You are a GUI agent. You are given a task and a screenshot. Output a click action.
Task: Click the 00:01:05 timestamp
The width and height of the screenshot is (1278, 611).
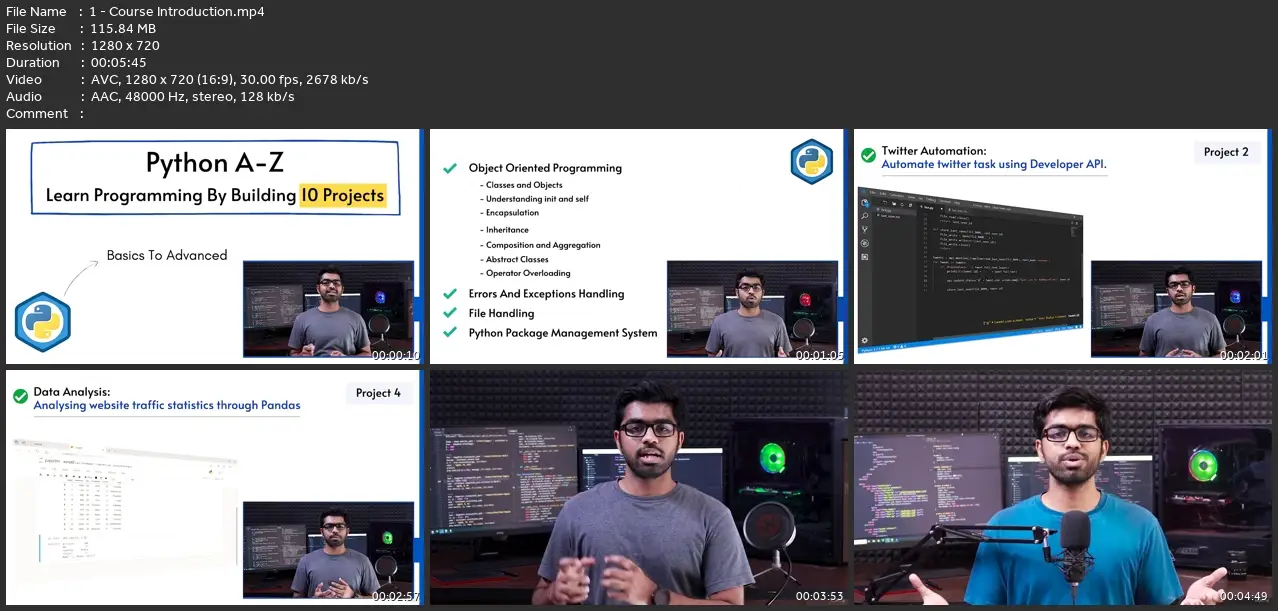pyautogui.click(x=819, y=355)
